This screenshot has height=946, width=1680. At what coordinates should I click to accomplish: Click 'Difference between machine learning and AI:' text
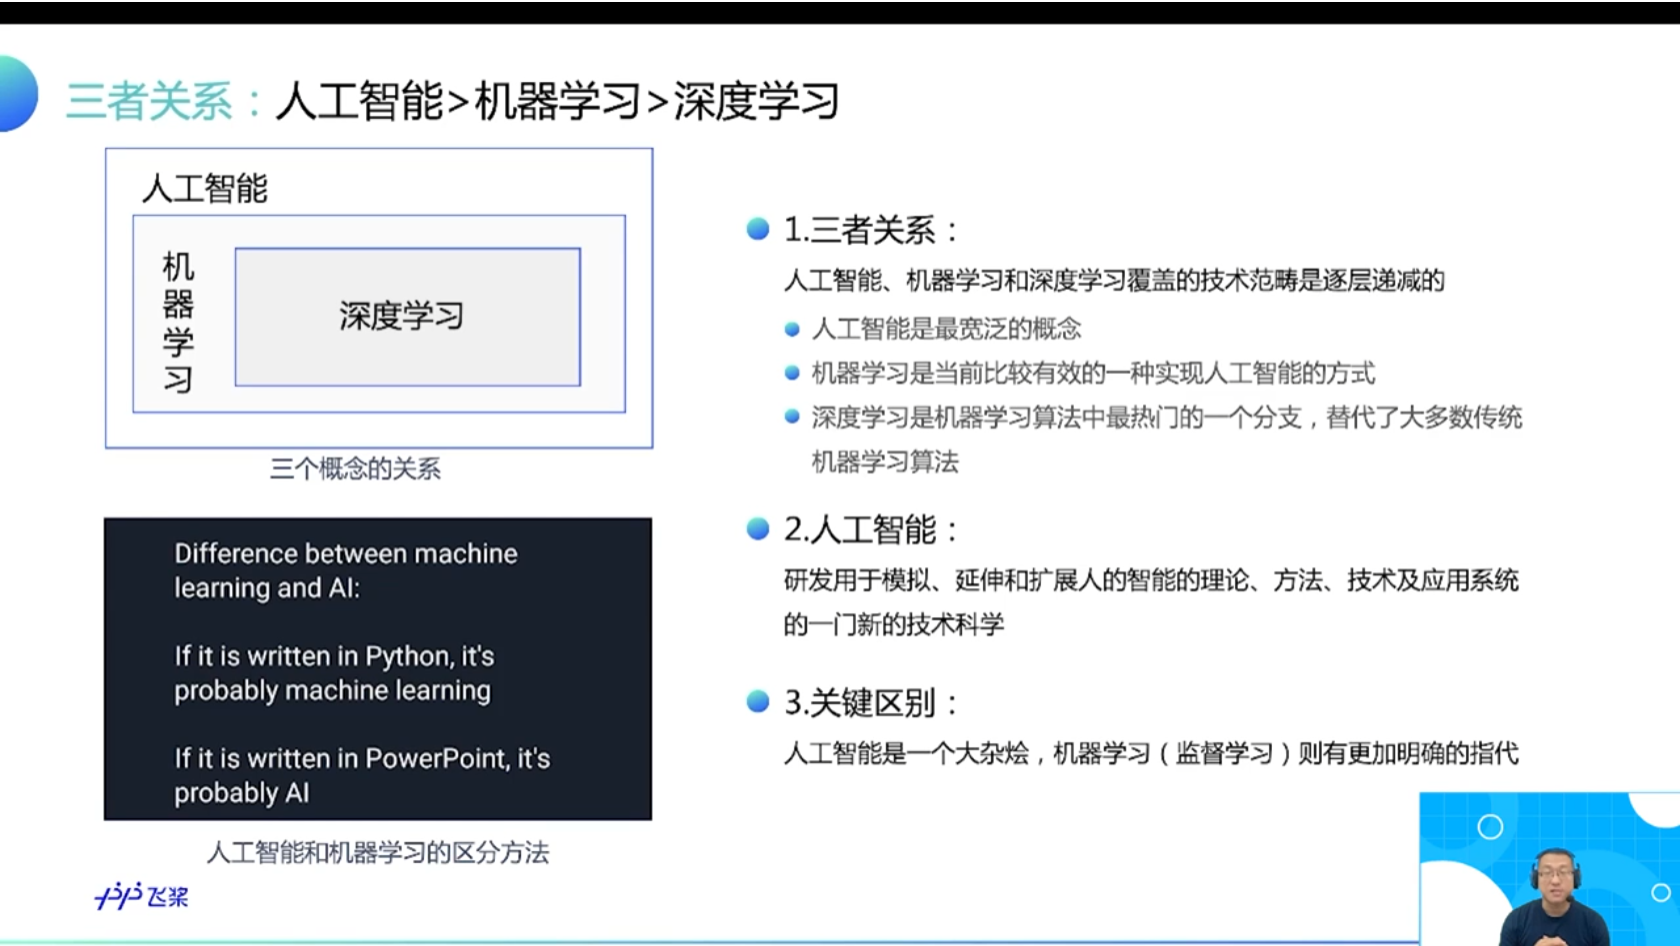(x=346, y=570)
